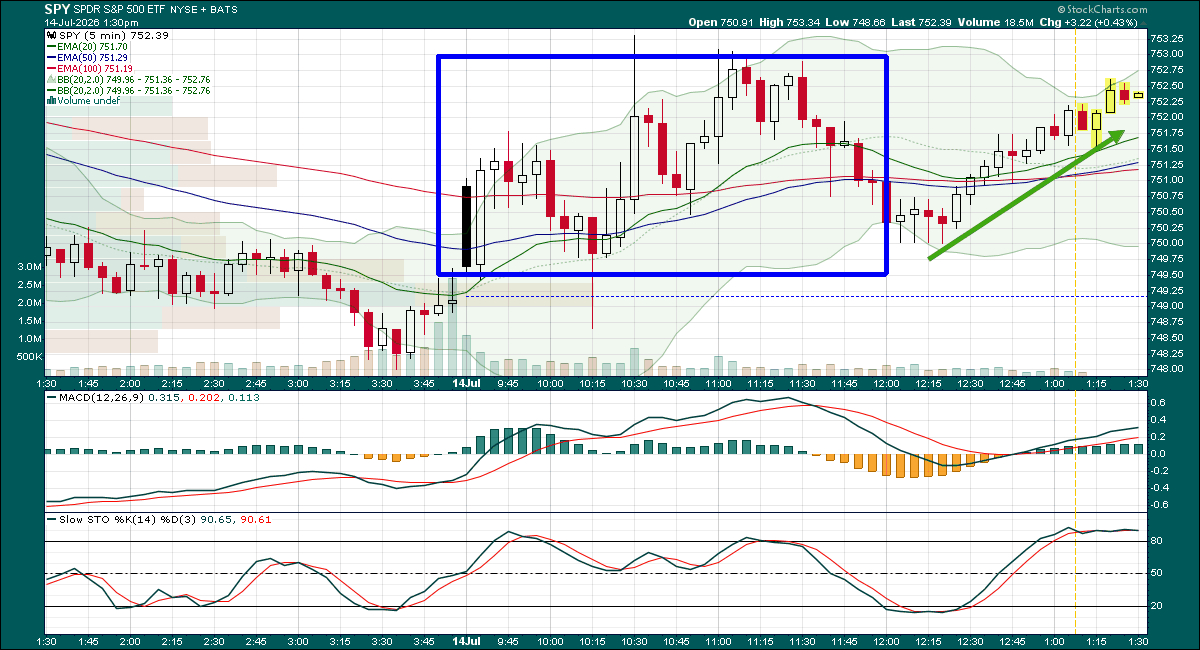This screenshot has height=650, width=1200.
Task: Click the 1.0M volume axis label
Action: (29, 339)
